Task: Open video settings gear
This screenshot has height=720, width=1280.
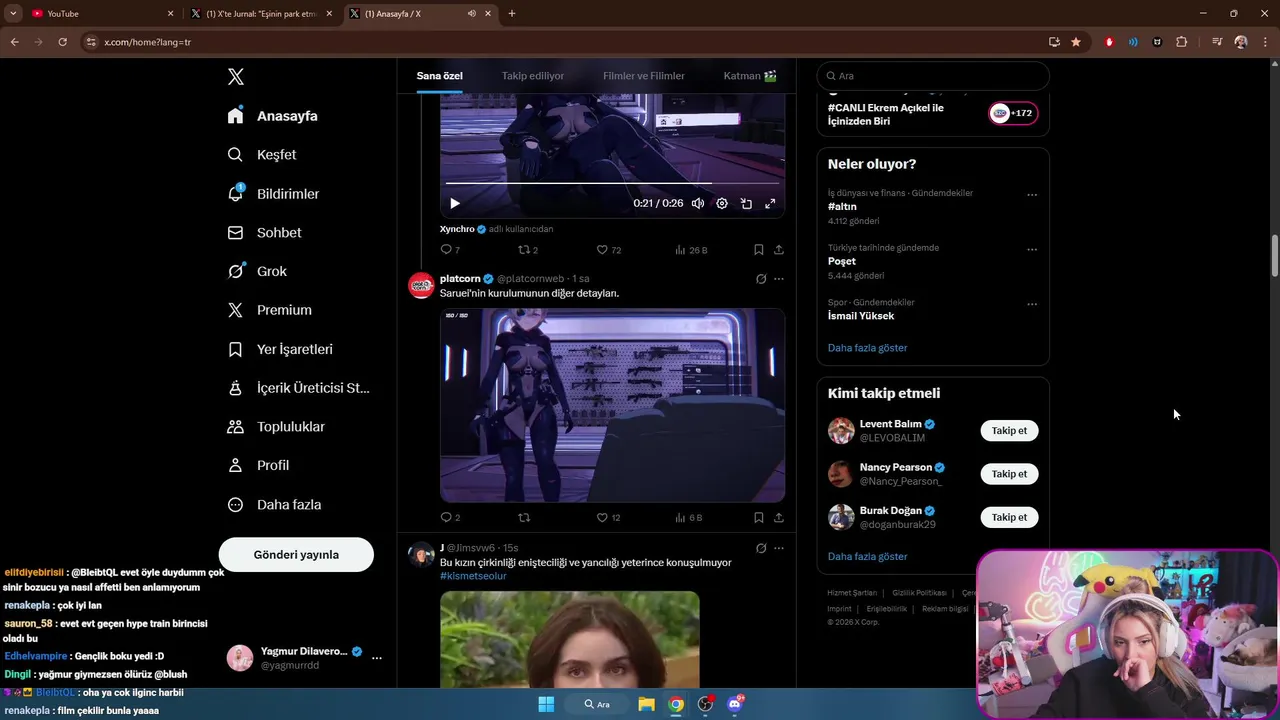Action: click(x=722, y=203)
